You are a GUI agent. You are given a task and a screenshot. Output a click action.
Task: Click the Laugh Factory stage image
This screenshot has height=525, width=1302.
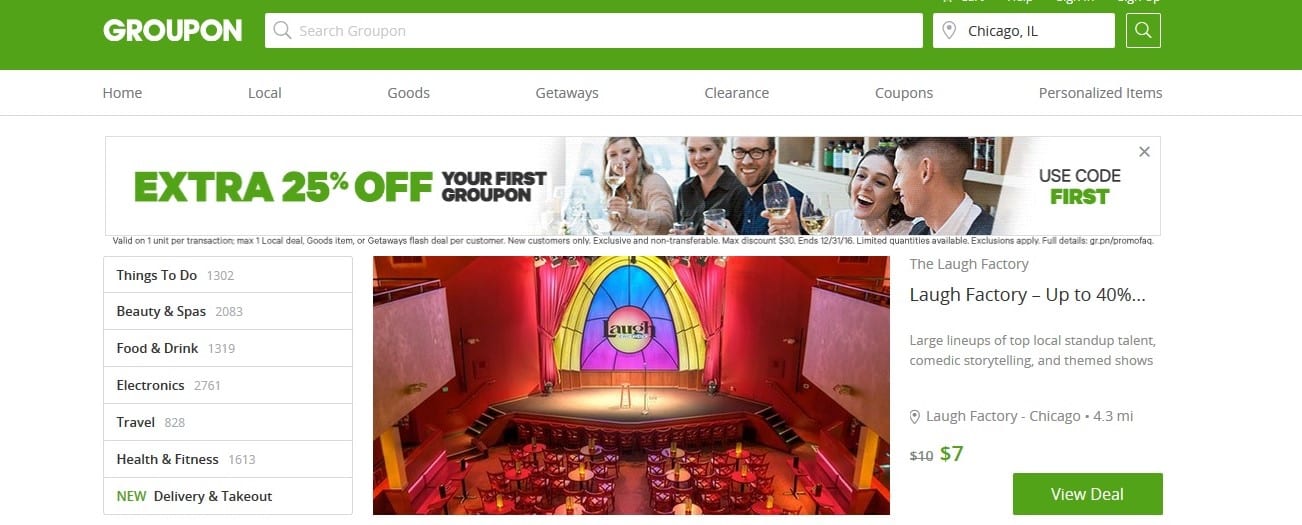coord(631,386)
